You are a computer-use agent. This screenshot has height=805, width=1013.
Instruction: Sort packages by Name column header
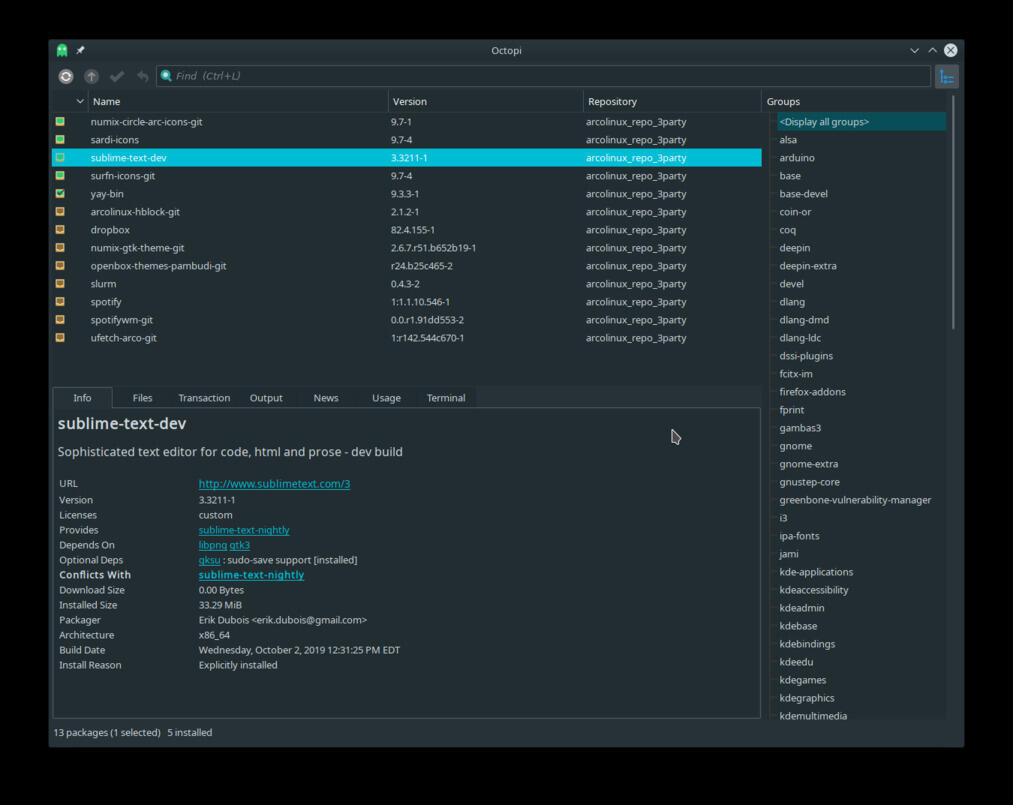coord(238,101)
